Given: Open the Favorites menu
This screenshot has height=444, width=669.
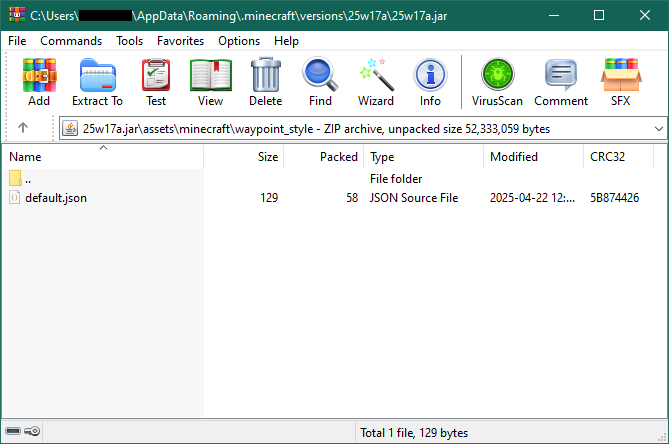Looking at the screenshot, I should click(x=180, y=41).
